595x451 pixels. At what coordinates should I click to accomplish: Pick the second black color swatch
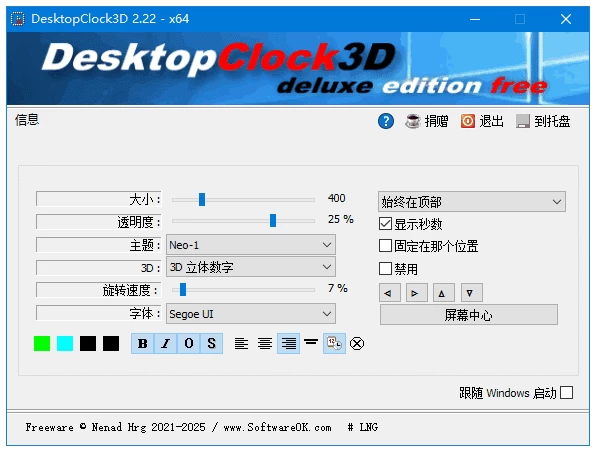click(111, 343)
